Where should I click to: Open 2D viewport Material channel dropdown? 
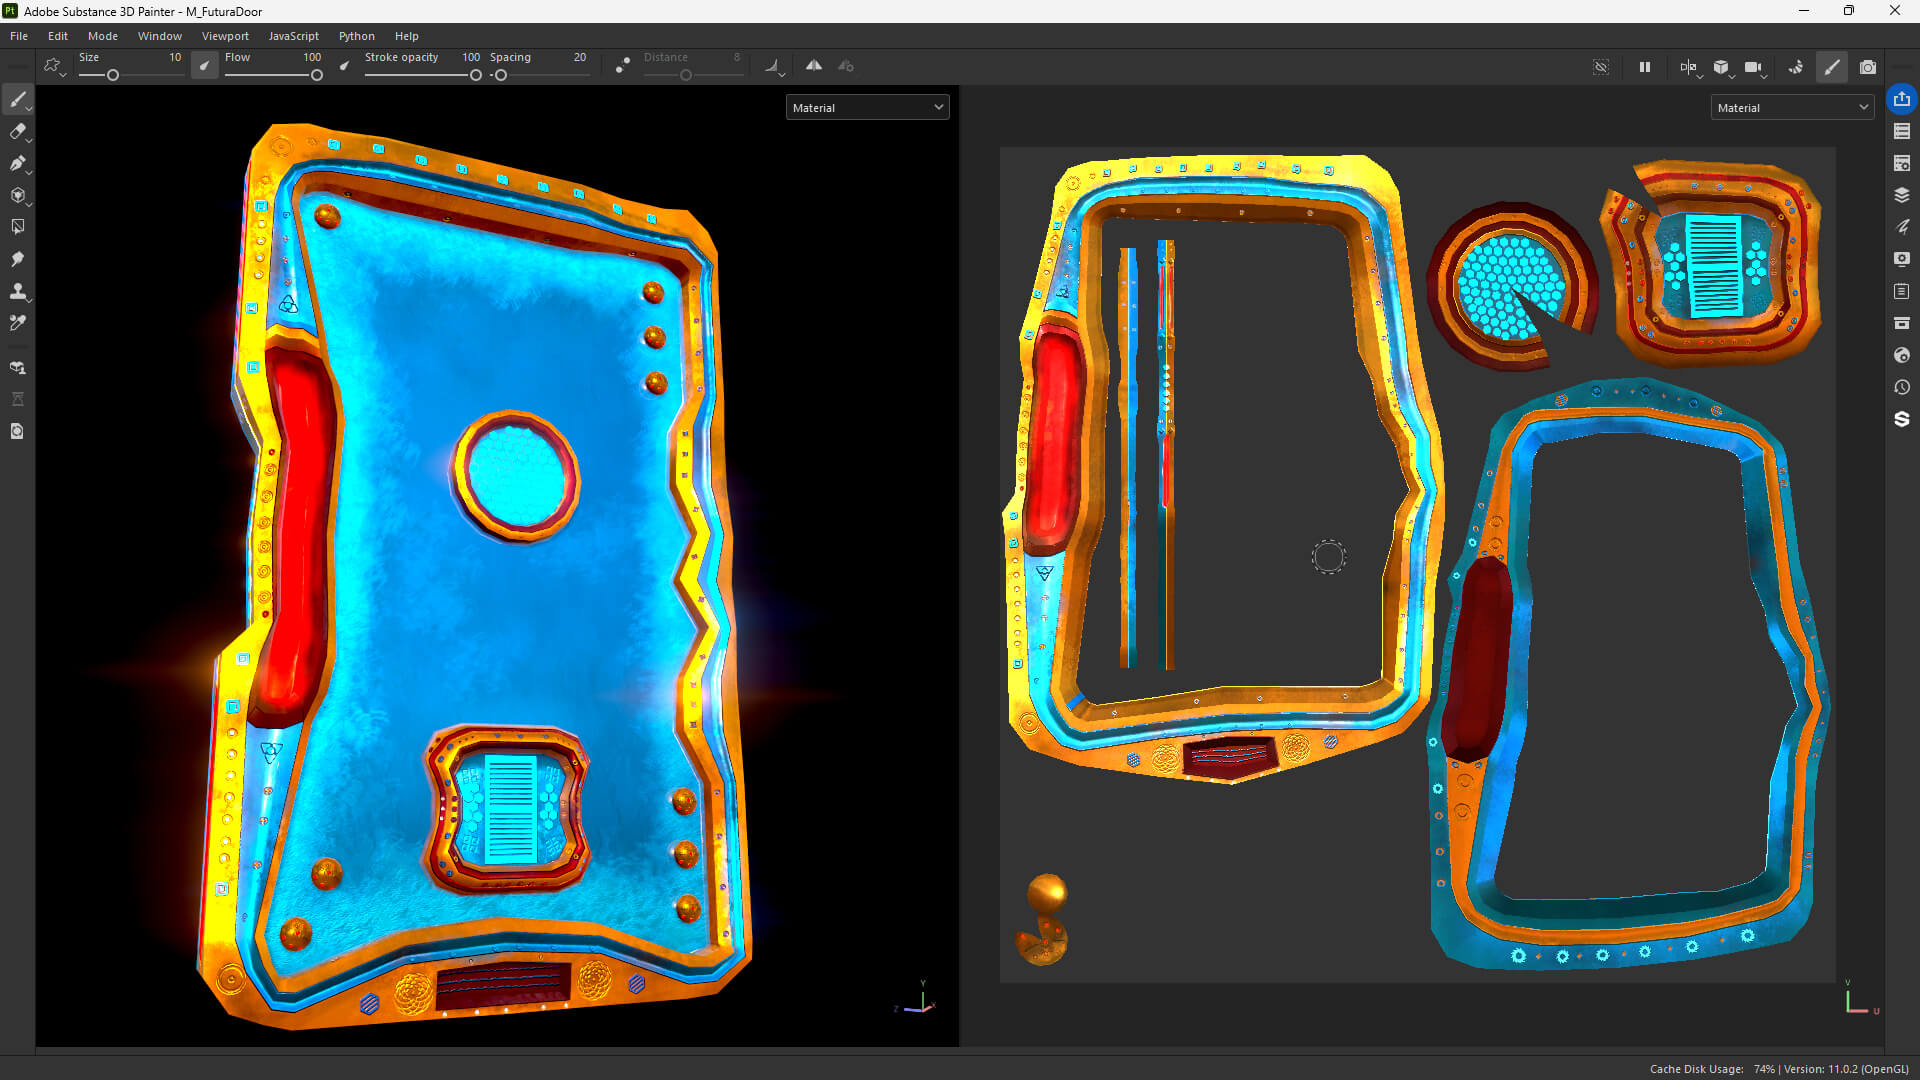(x=1792, y=108)
